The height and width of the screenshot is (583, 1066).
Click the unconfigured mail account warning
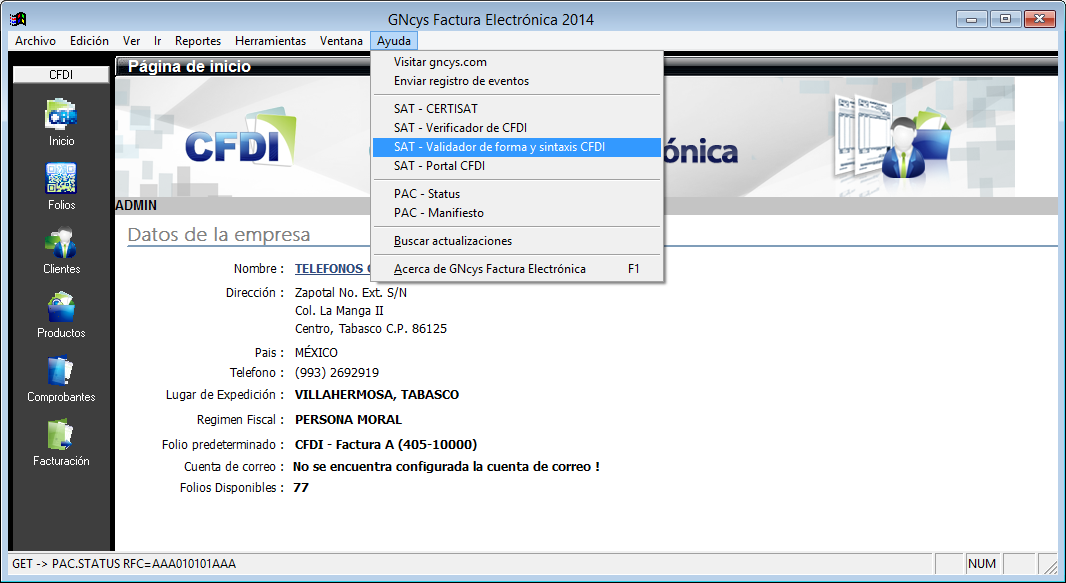point(446,467)
